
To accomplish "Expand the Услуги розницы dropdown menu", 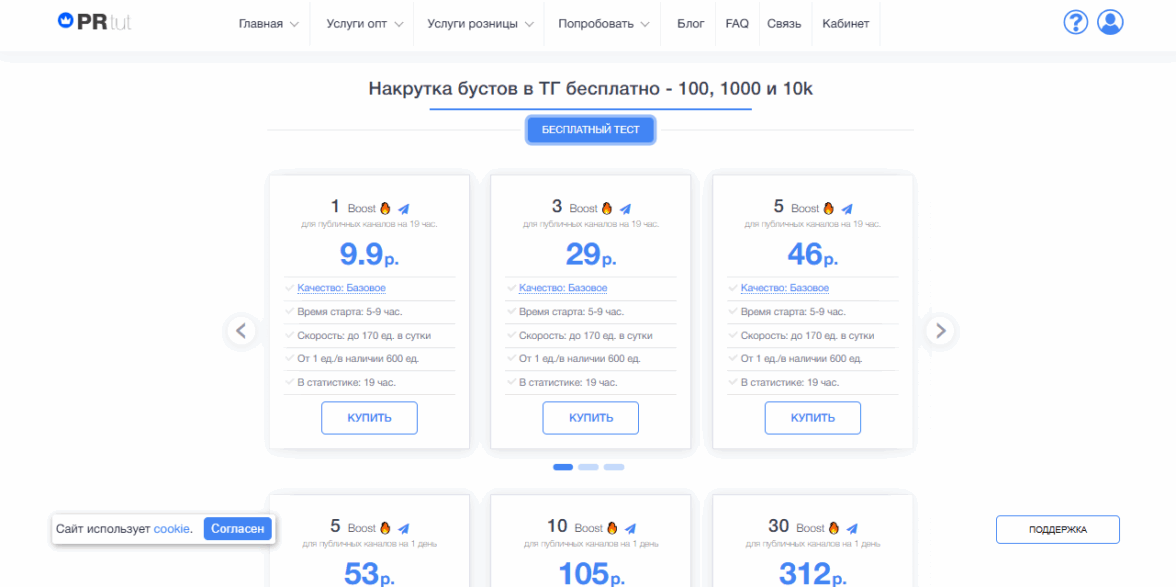I will pos(480,24).
